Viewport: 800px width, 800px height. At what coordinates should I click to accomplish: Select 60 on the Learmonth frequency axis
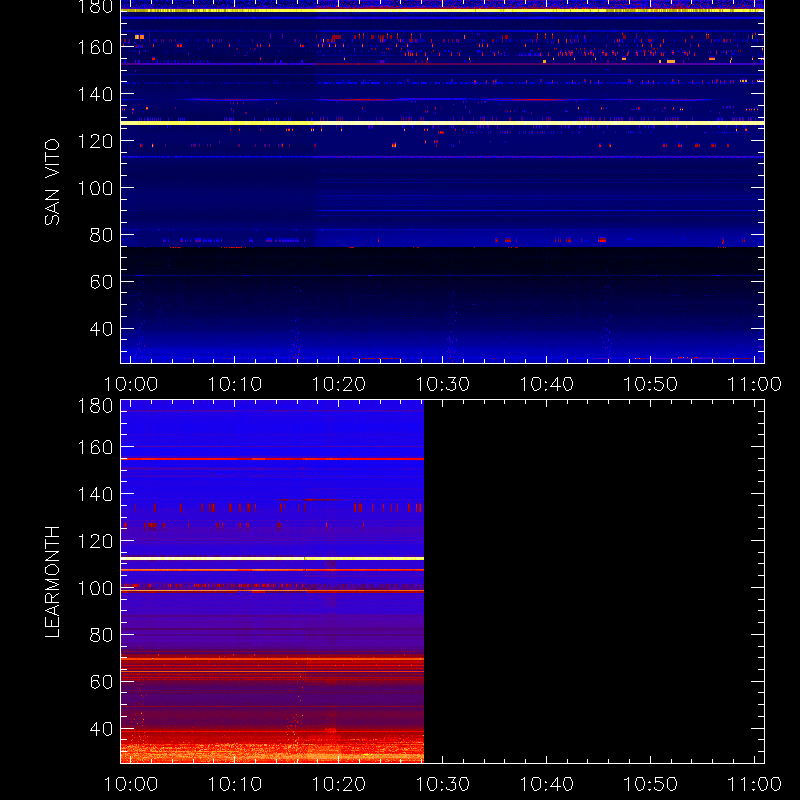tap(102, 682)
